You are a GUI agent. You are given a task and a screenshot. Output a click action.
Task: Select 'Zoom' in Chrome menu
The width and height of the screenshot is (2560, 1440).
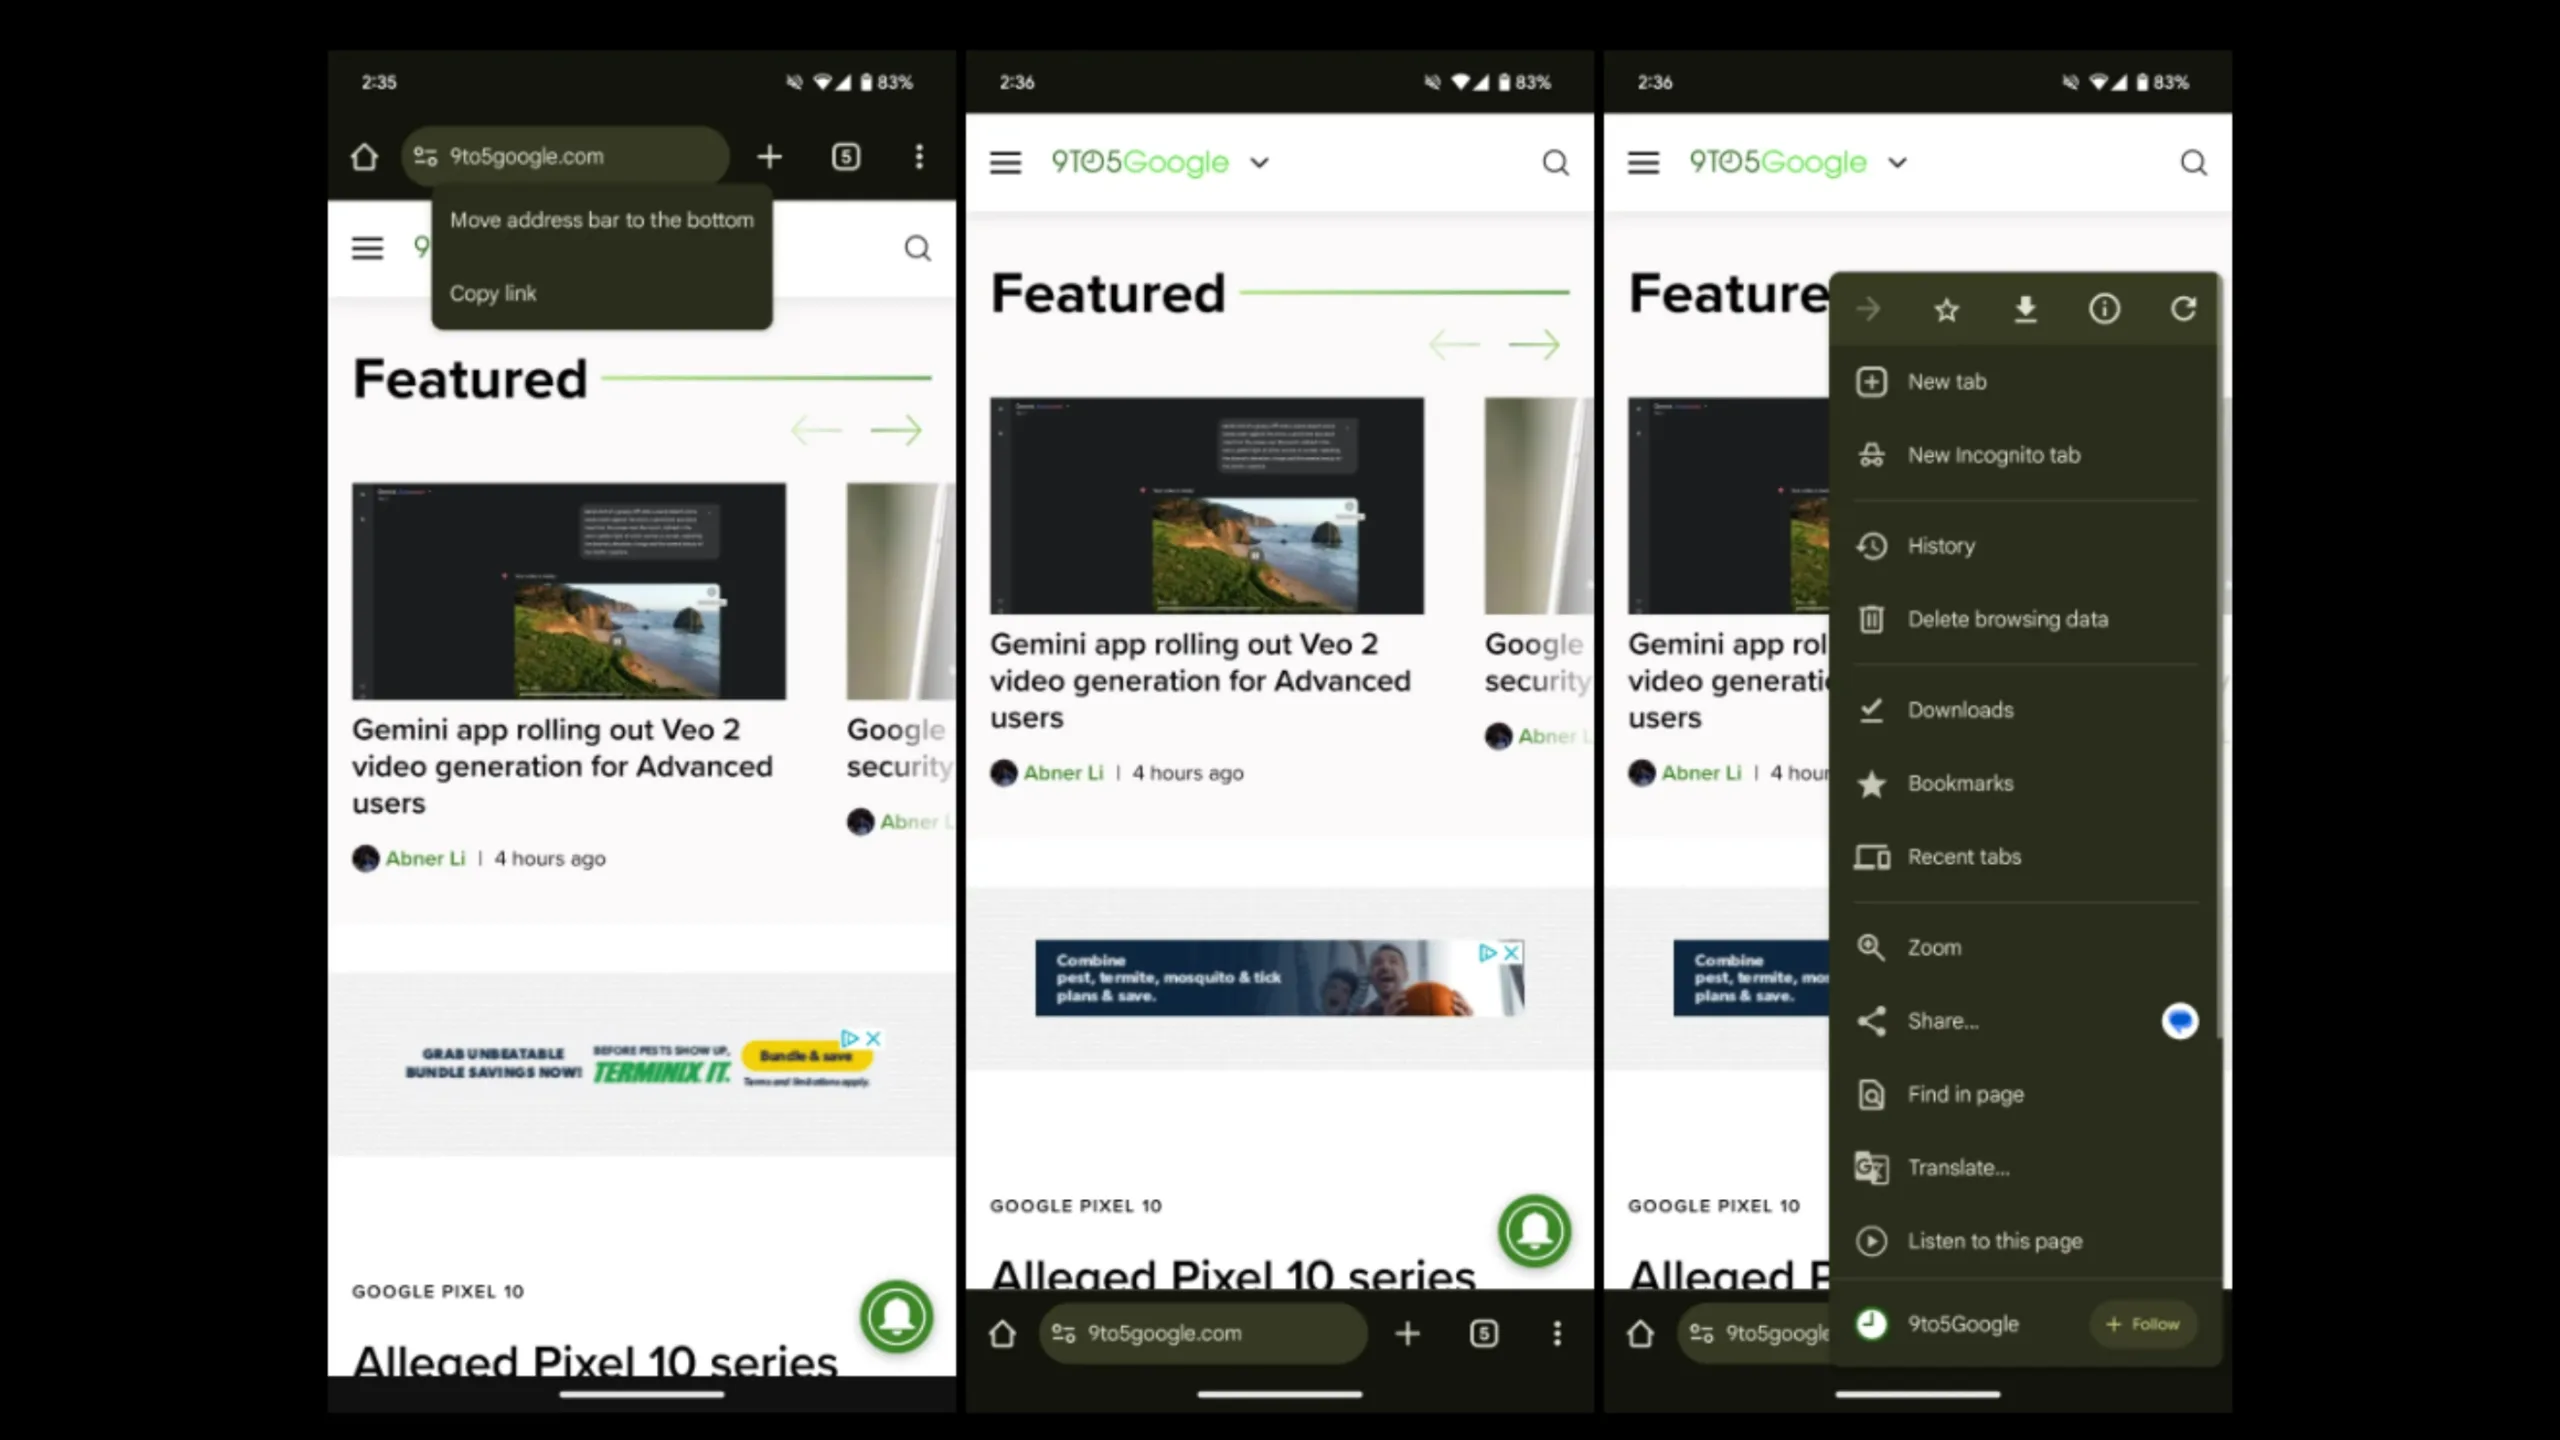pos(2024,947)
